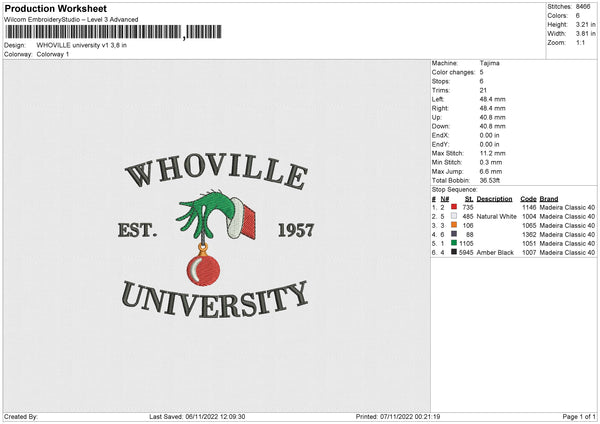Click the Natural White color swatch
The height and width of the screenshot is (424, 600).
coord(454,216)
